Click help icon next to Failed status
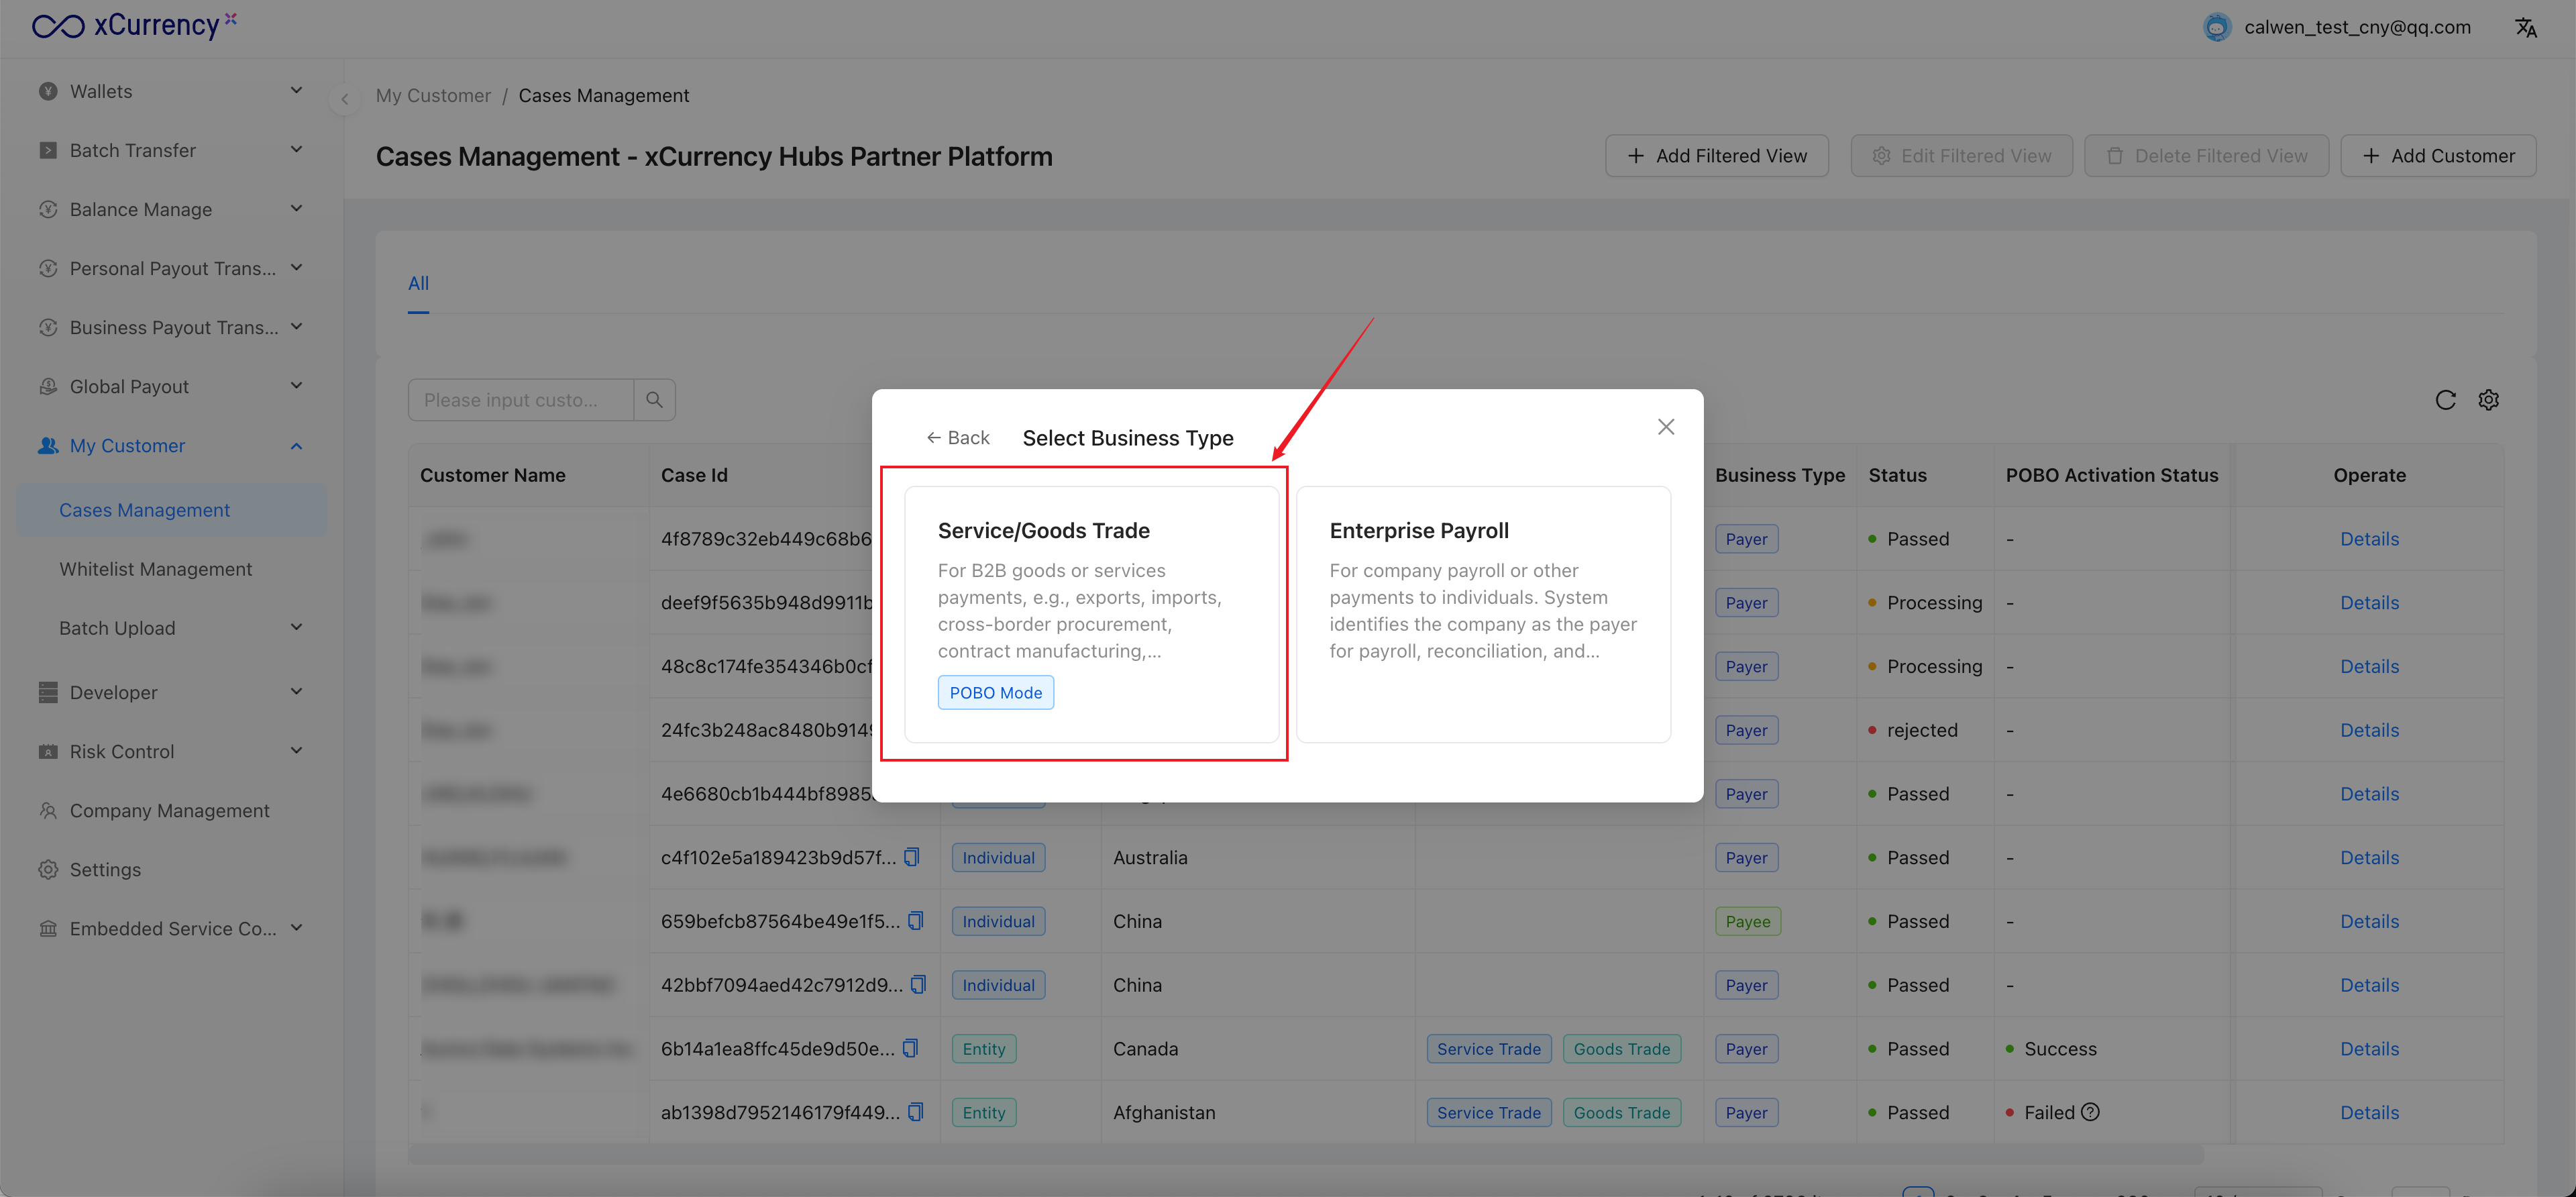The image size is (2576, 1197). [x=2090, y=1112]
